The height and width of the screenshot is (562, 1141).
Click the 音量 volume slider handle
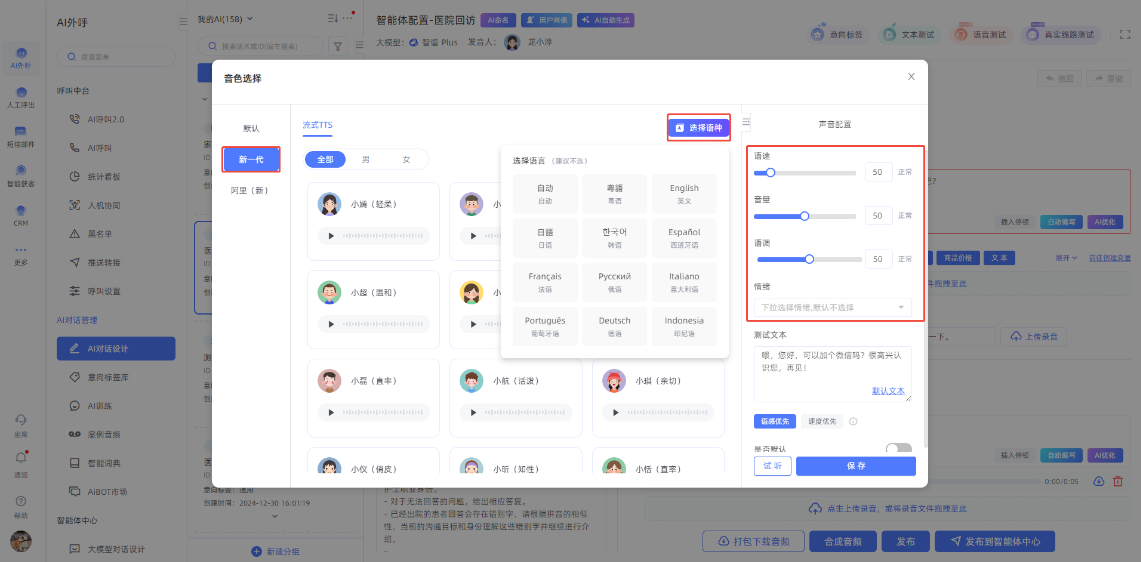(x=804, y=215)
